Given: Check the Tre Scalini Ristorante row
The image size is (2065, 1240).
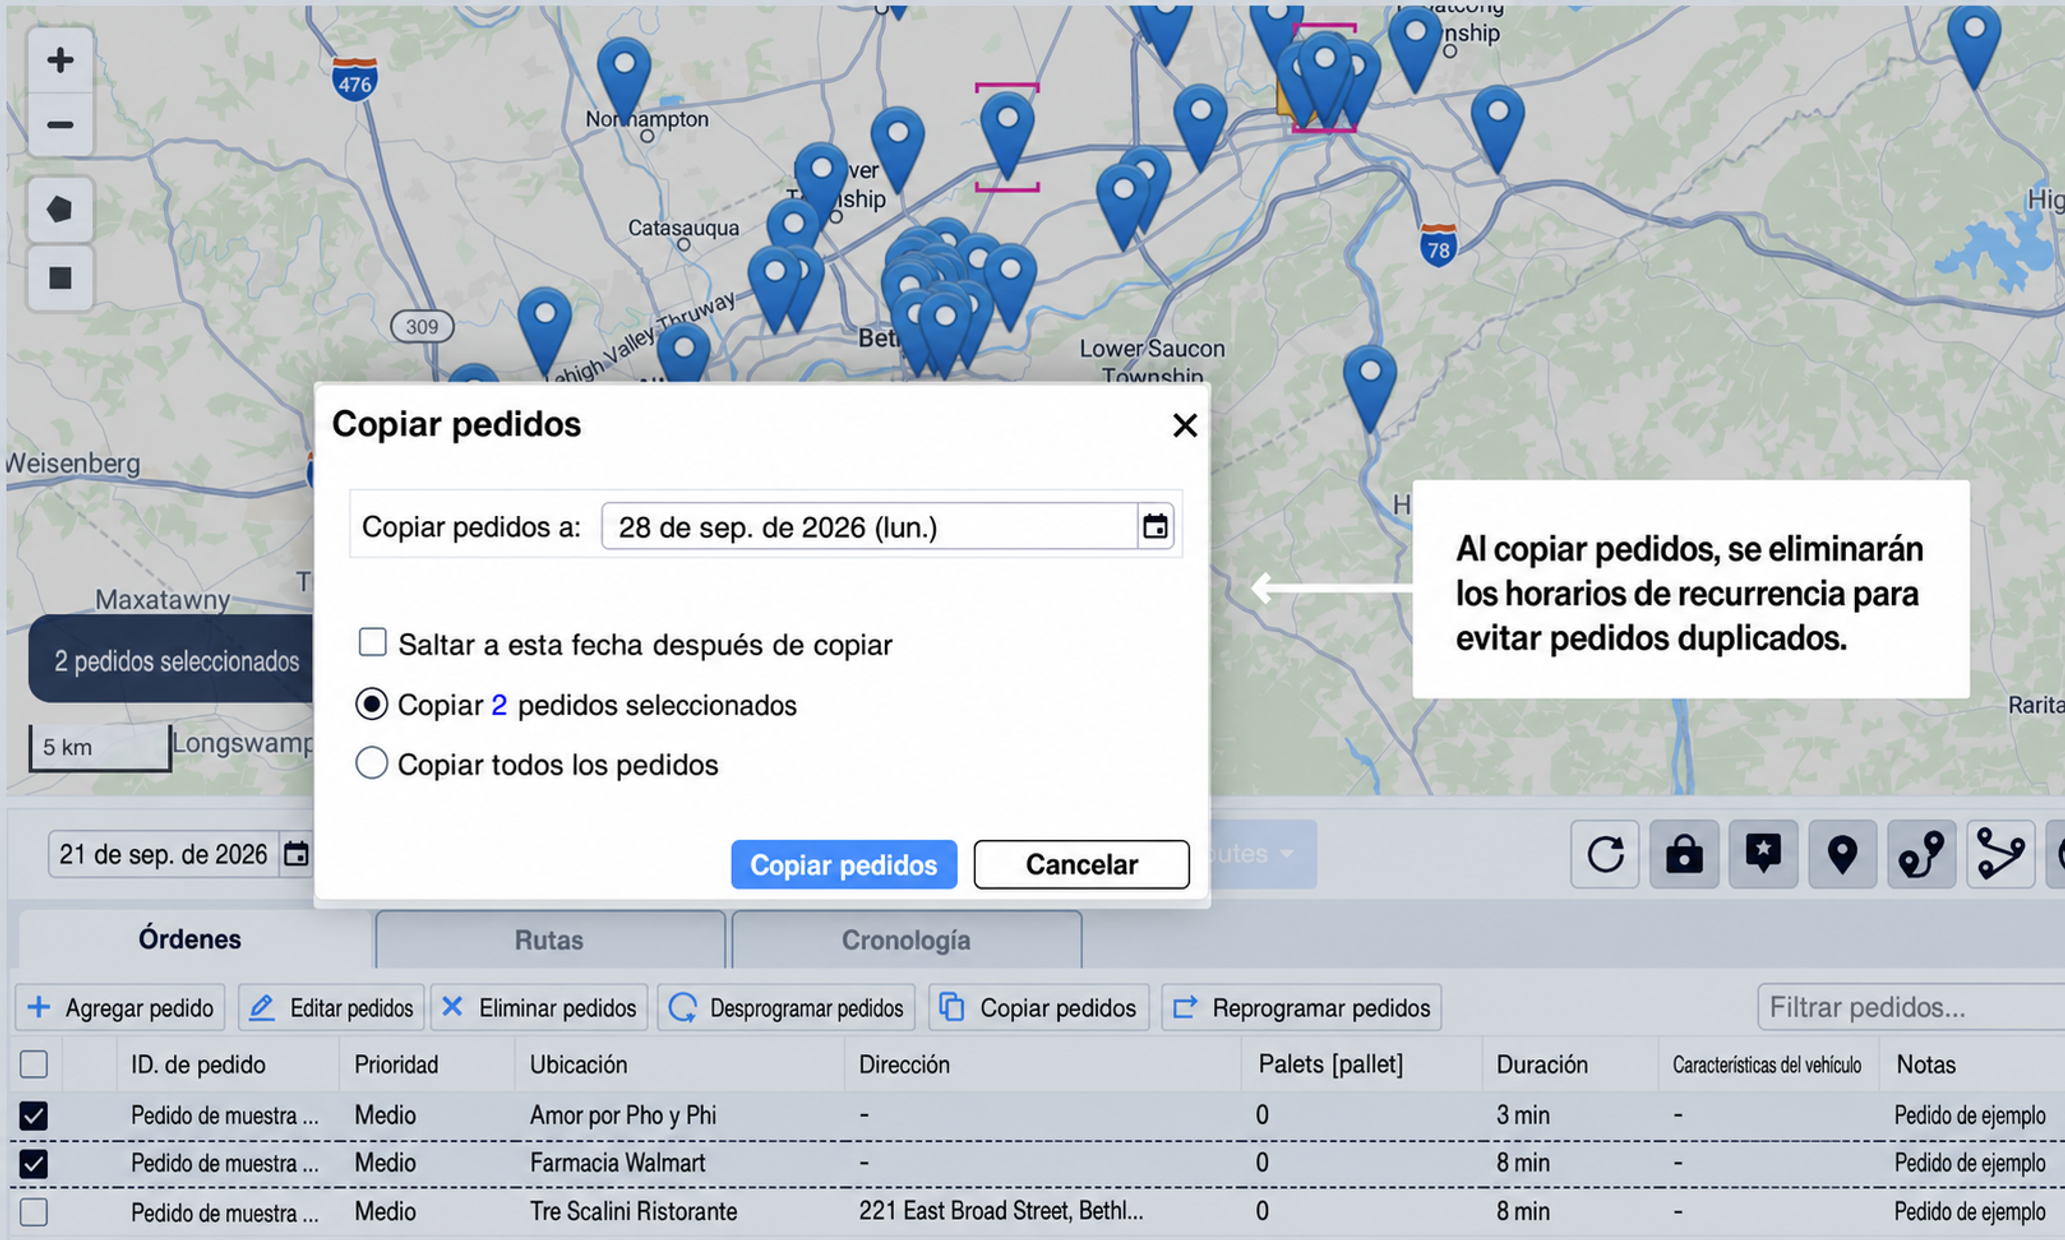Looking at the screenshot, I should coord(33,1212).
